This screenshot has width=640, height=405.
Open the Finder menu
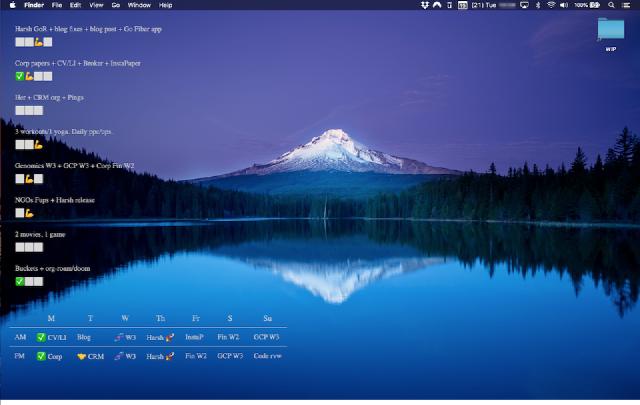(34, 5)
